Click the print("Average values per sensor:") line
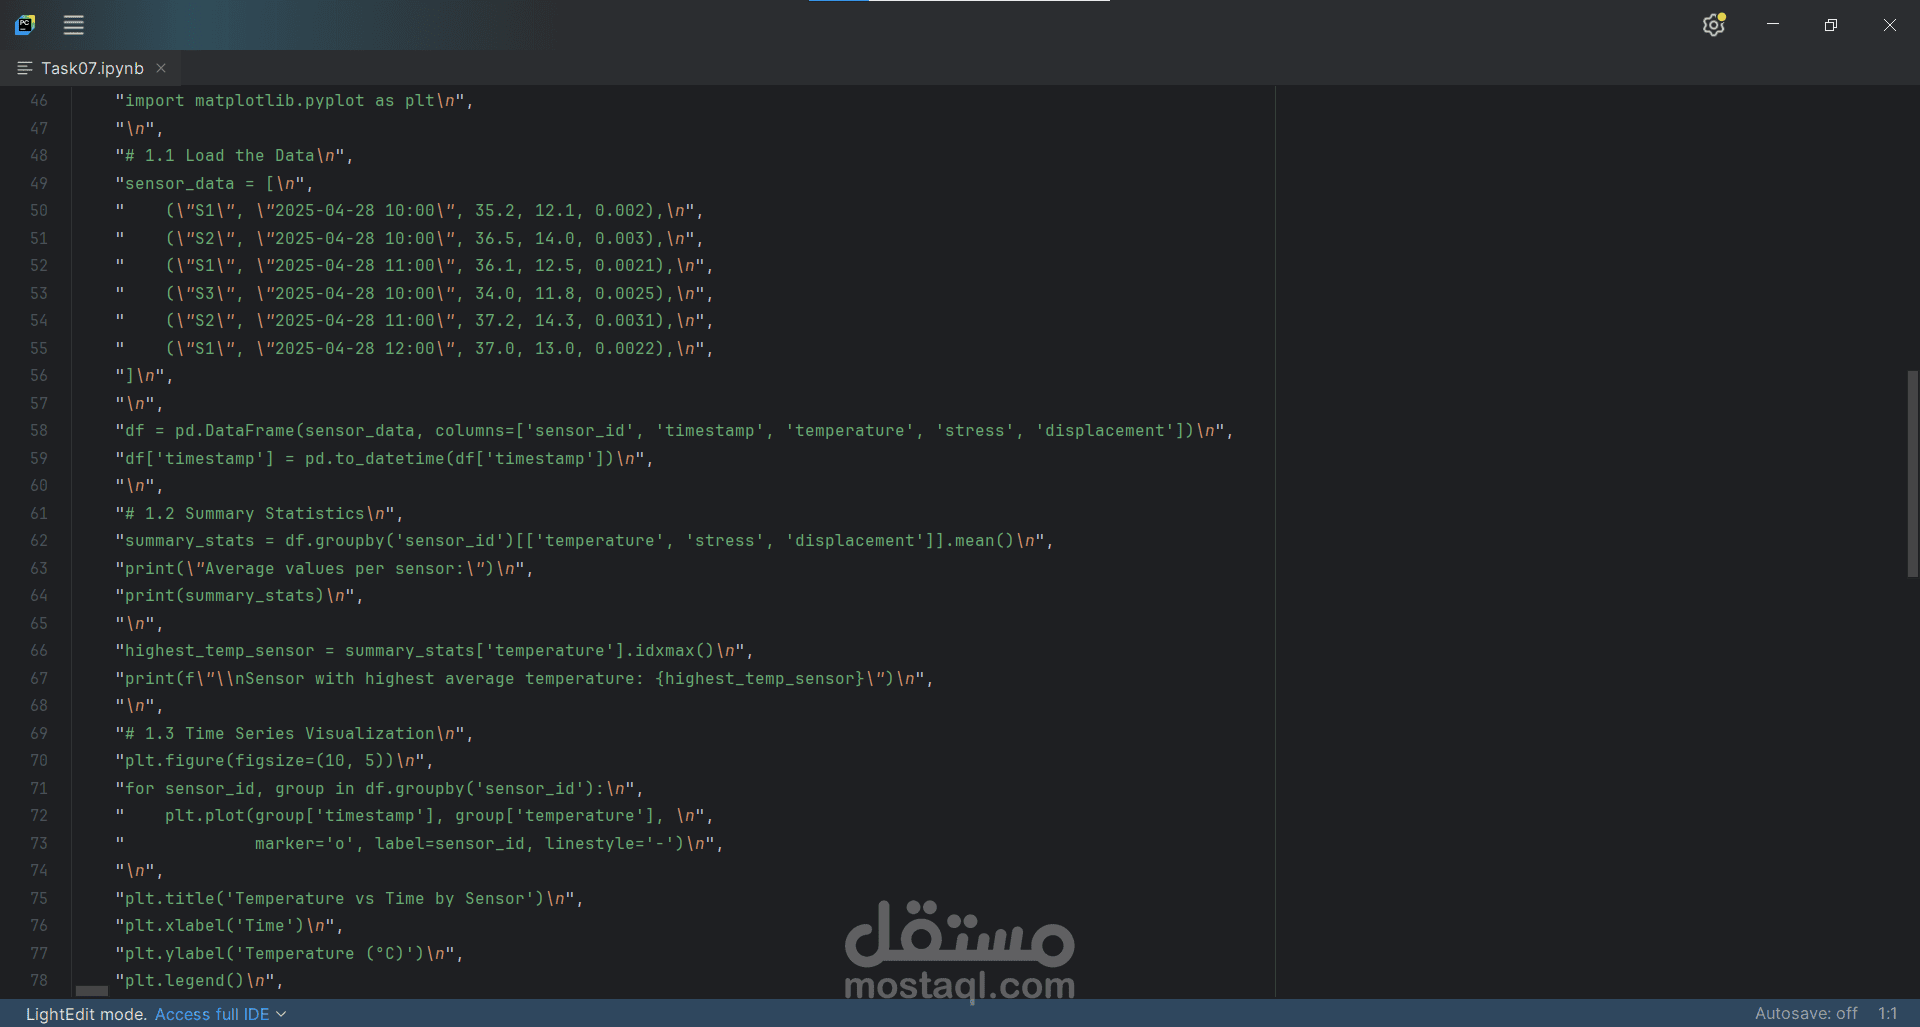1920x1027 pixels. [x=324, y=569]
